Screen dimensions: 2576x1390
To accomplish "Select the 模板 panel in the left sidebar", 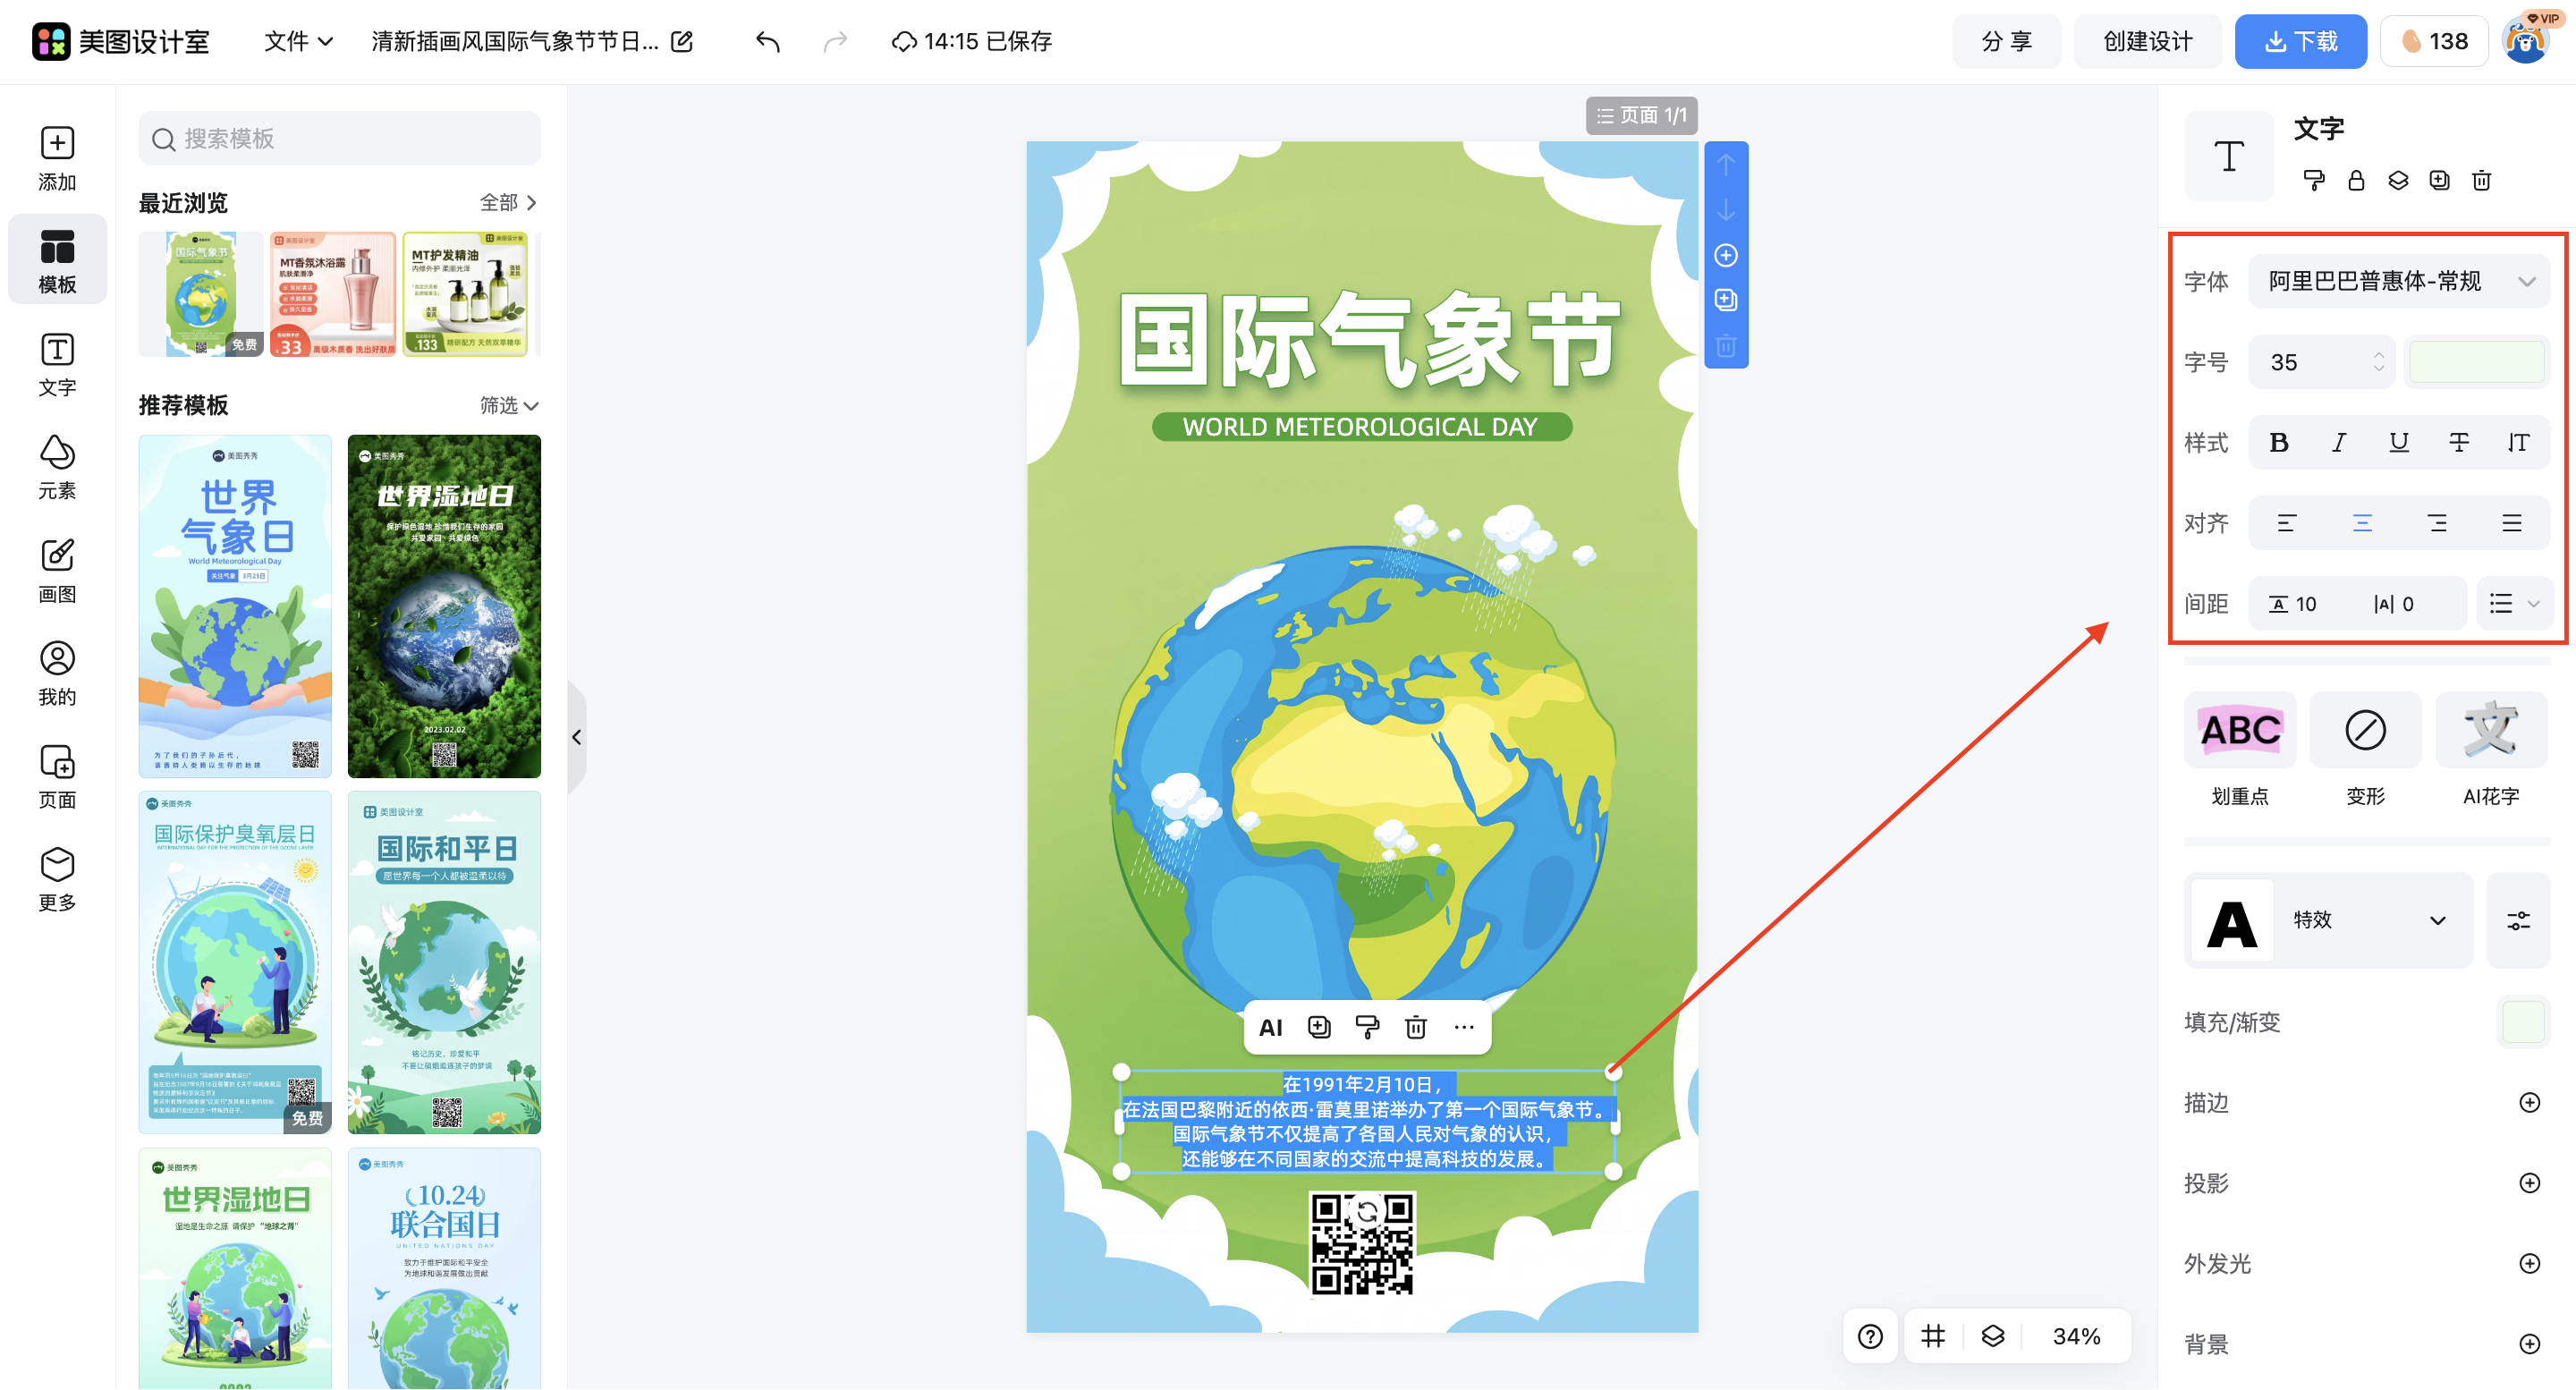I will 57,258.
